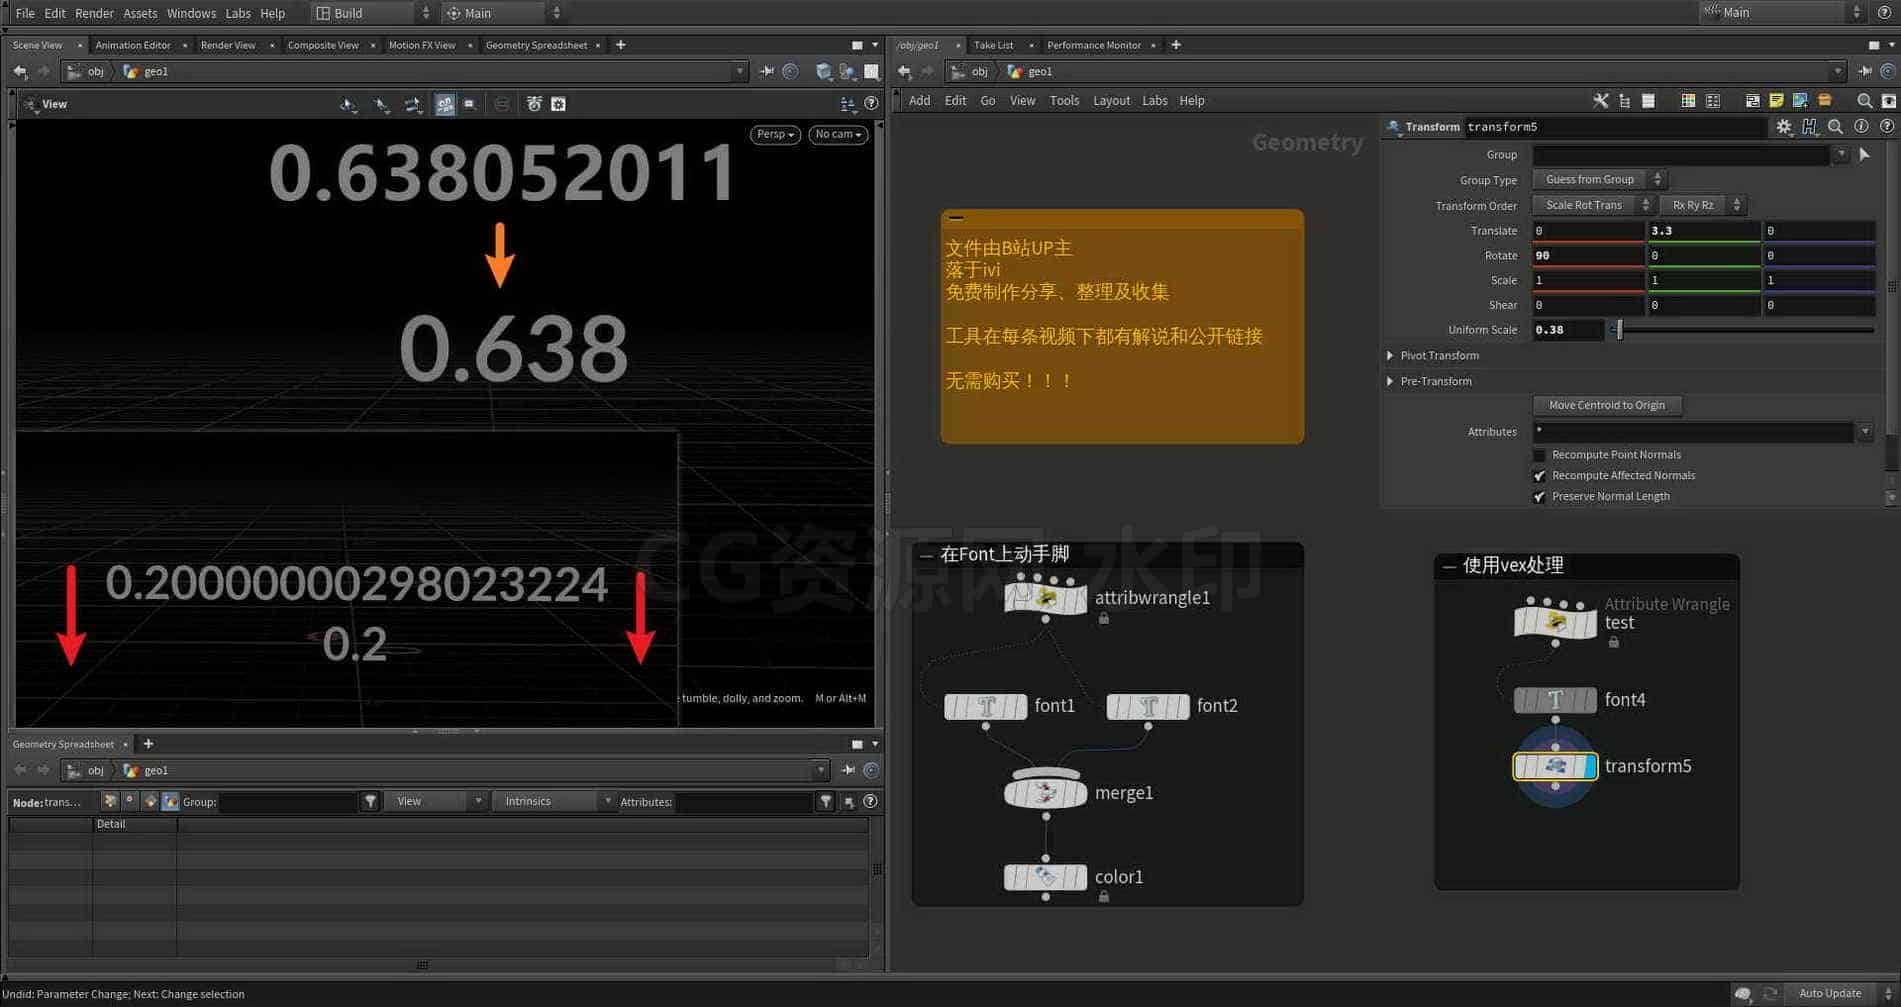
Task: Click the viewport help question icon
Action: tap(871, 104)
